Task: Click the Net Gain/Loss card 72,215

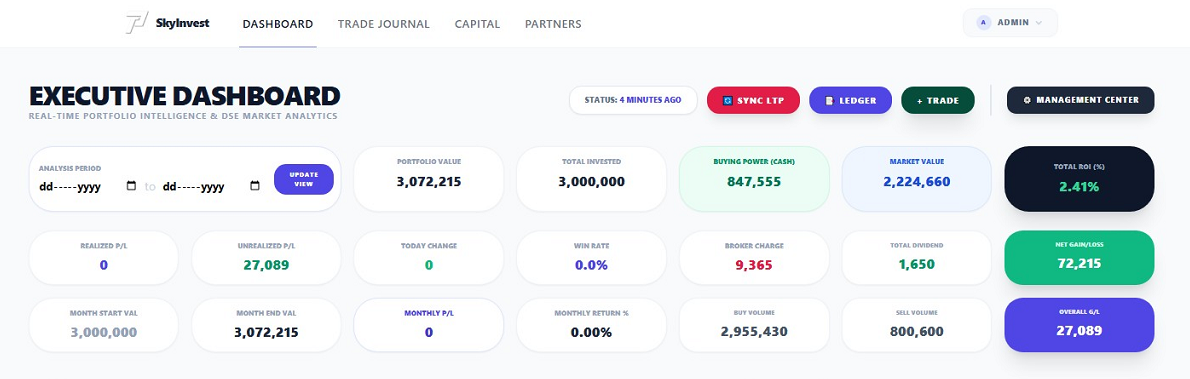Action: [1079, 257]
